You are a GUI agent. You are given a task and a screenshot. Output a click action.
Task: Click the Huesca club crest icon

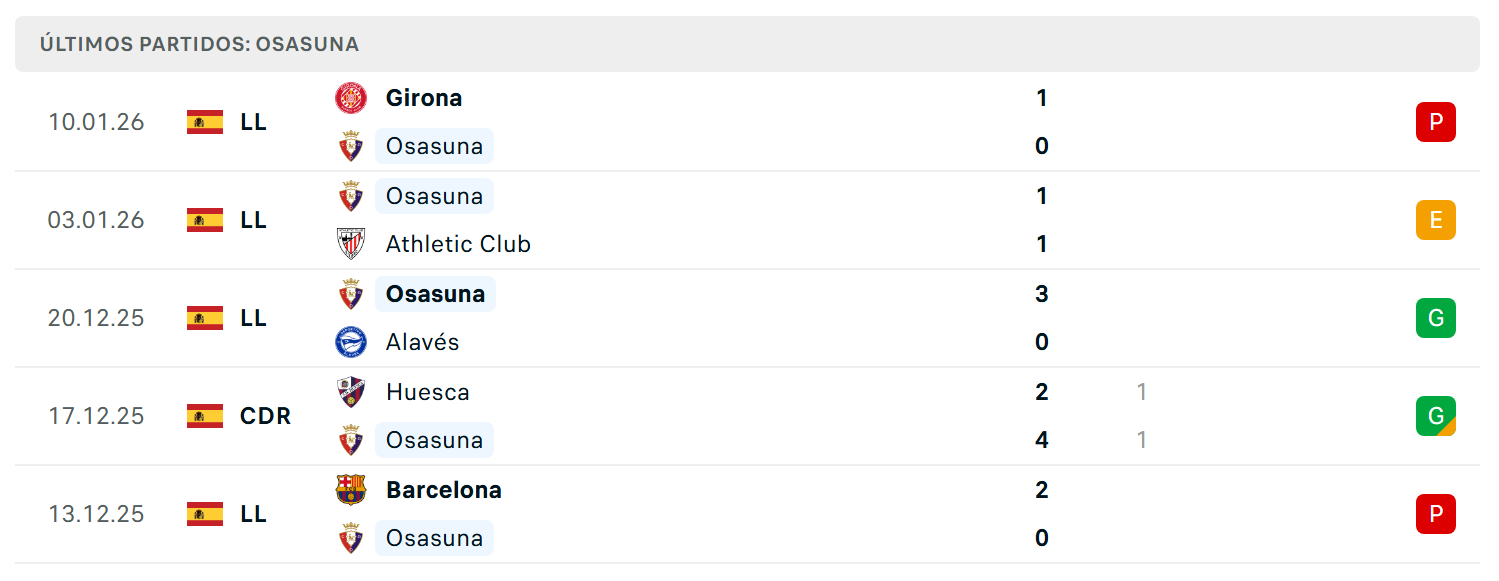tap(351, 392)
